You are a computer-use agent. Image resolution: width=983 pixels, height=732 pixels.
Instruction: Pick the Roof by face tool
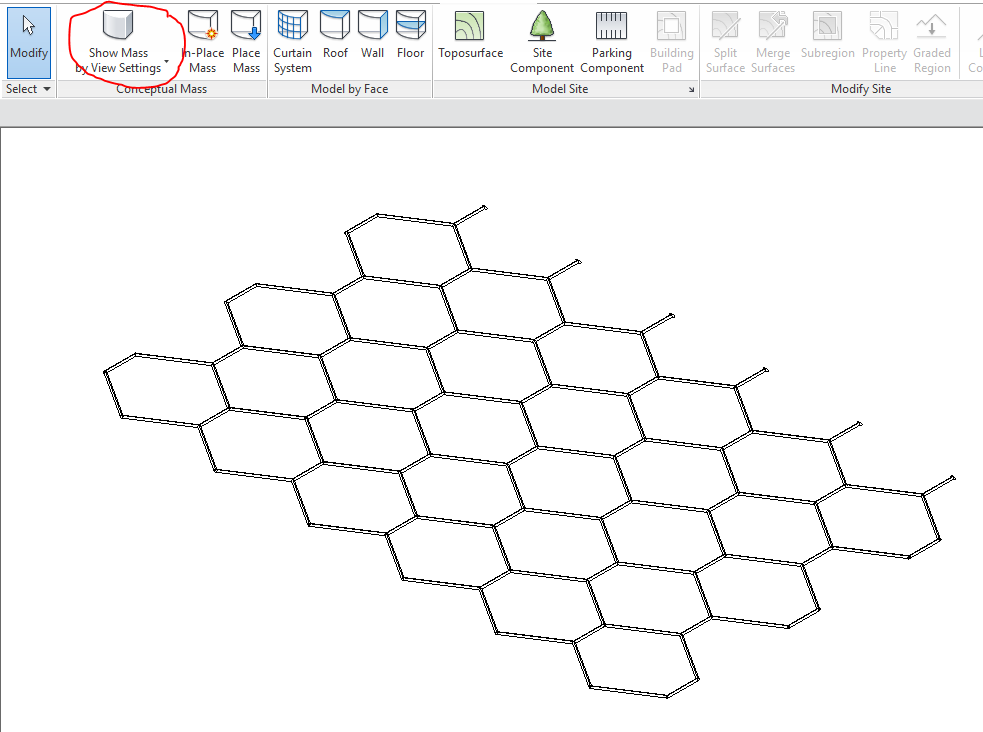coord(335,35)
